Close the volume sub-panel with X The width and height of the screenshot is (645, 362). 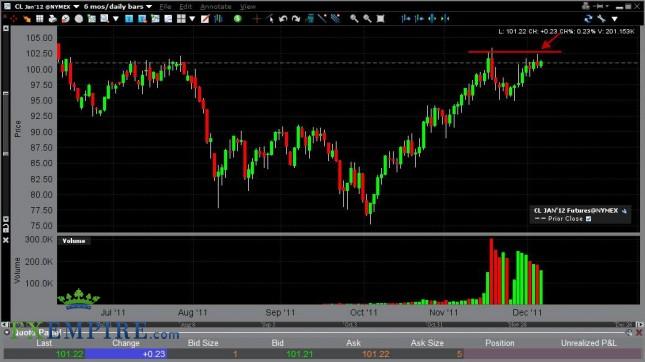click(6, 240)
